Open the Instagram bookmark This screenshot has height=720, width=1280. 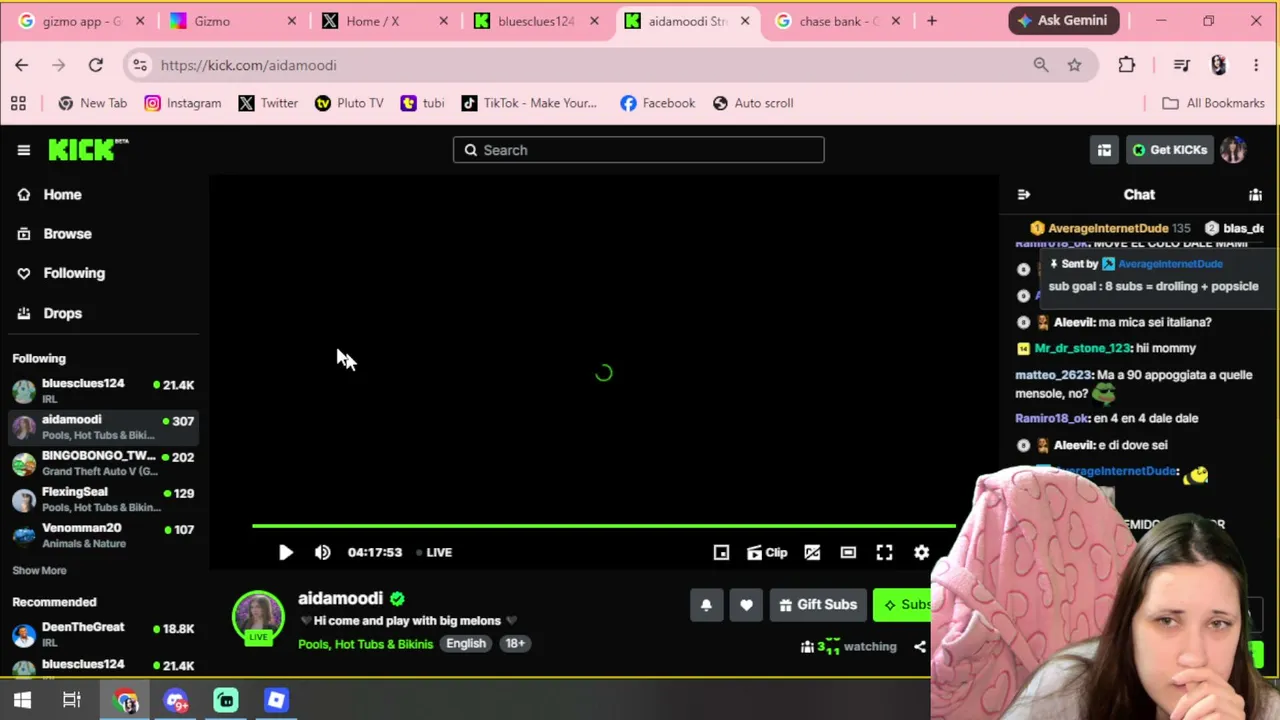coord(183,103)
